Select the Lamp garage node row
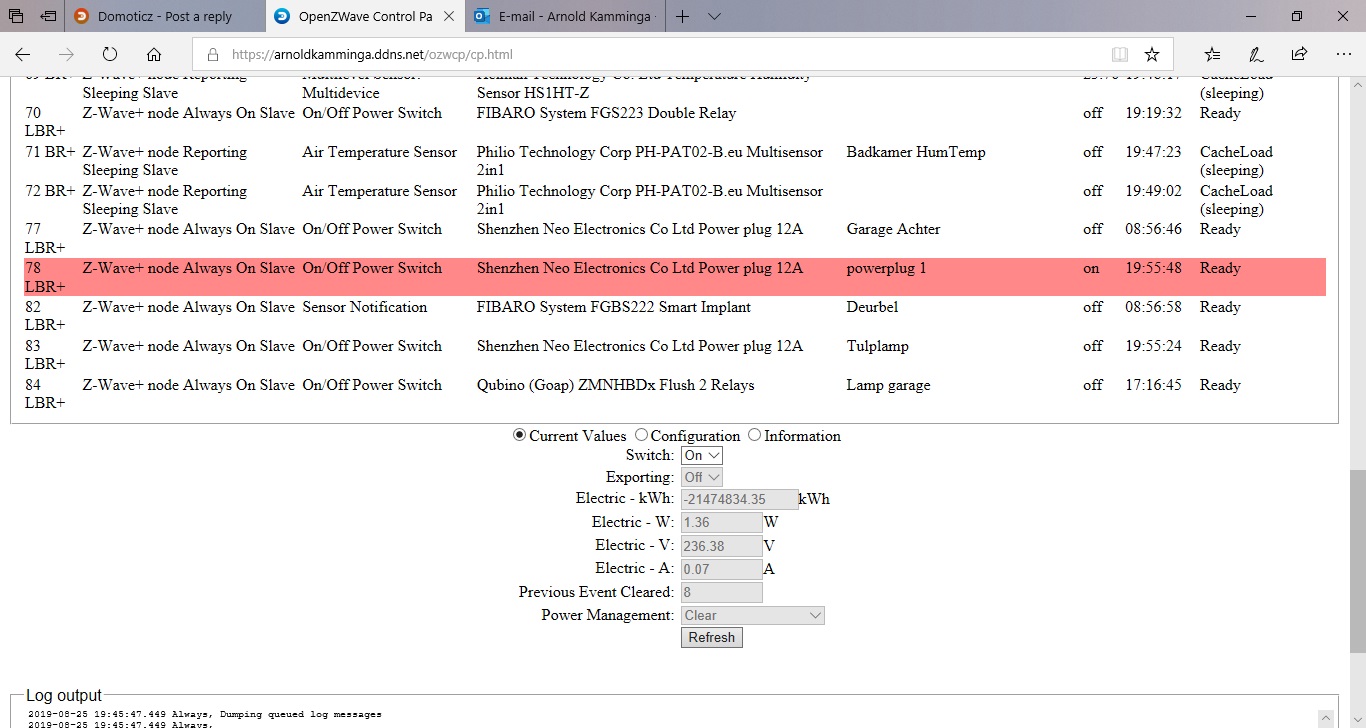Viewport: 1366px width, 728px height. 675,394
